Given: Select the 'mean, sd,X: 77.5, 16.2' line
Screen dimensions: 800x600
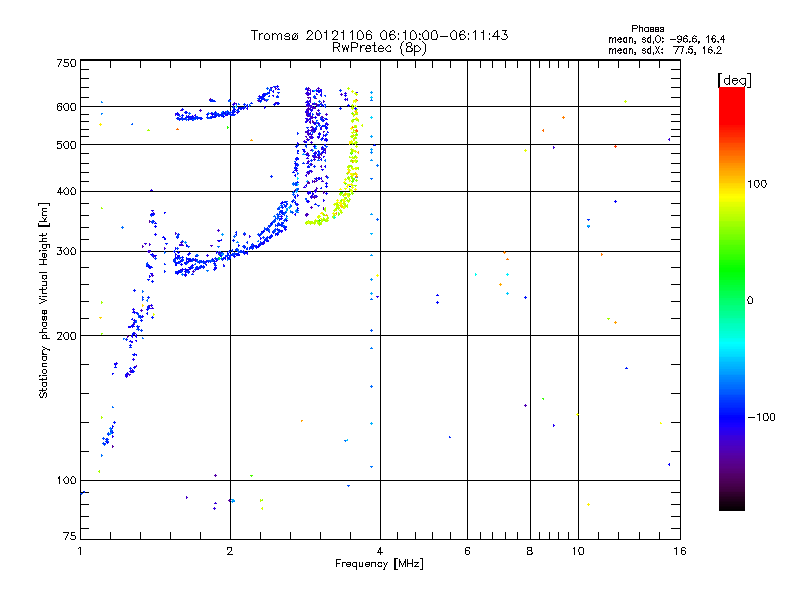Looking at the screenshot, I should coord(665,51).
